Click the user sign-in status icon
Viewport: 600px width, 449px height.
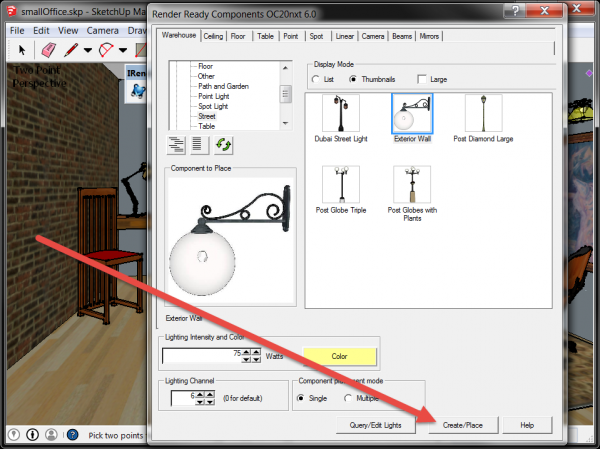pos(51,434)
